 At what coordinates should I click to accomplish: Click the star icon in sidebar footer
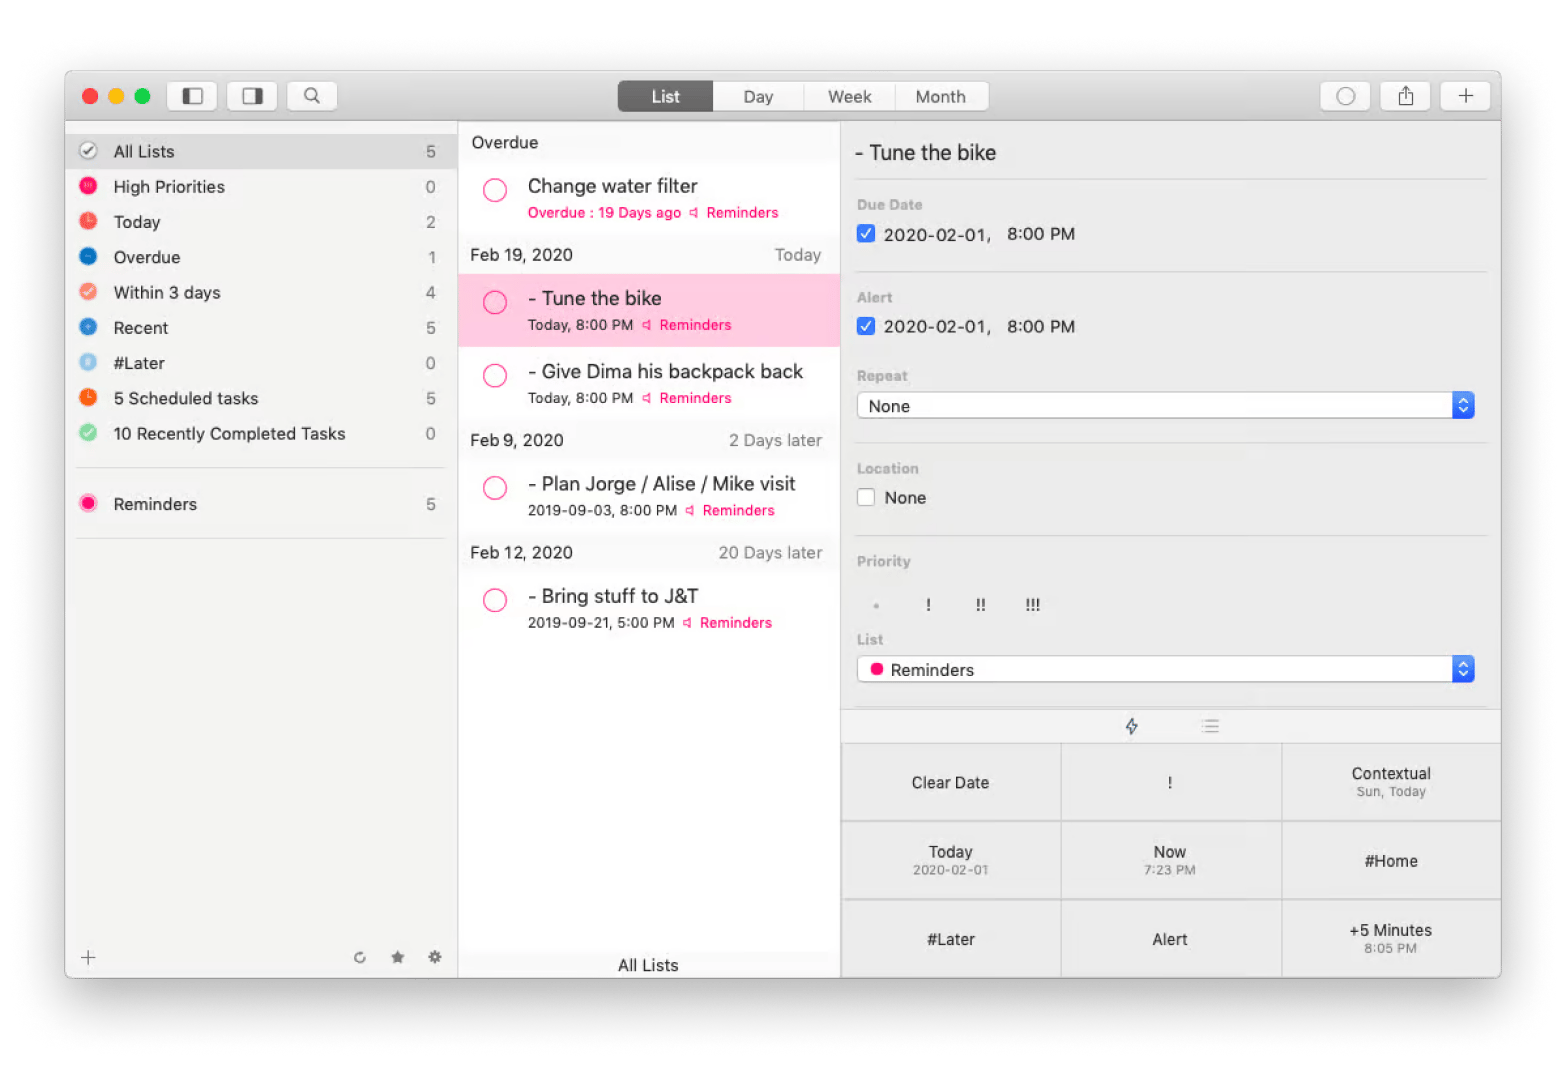(x=398, y=957)
